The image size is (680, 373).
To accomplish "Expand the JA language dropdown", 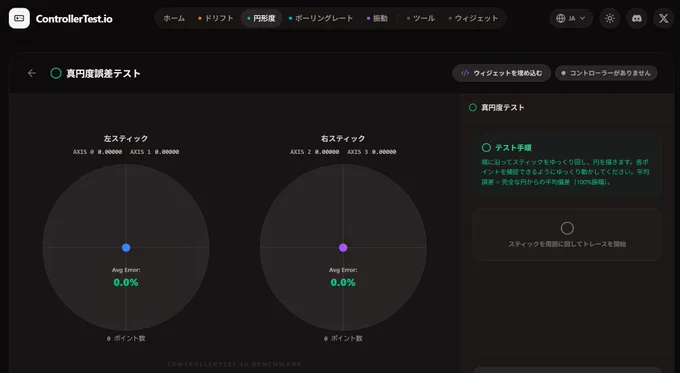I will pyautogui.click(x=571, y=18).
